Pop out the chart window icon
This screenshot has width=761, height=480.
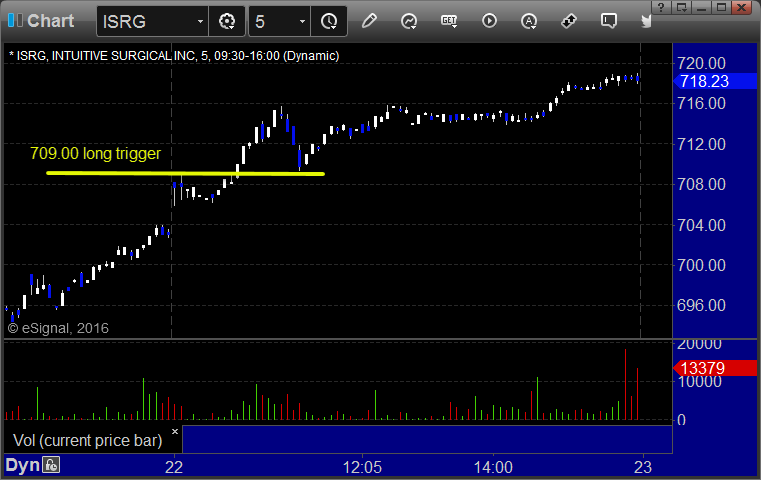click(x=682, y=8)
